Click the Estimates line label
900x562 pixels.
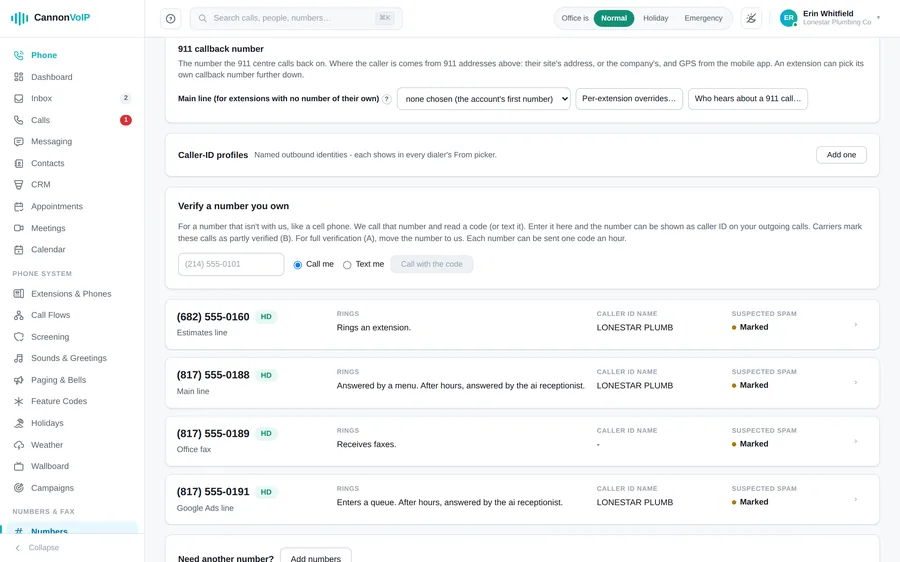pos(202,333)
